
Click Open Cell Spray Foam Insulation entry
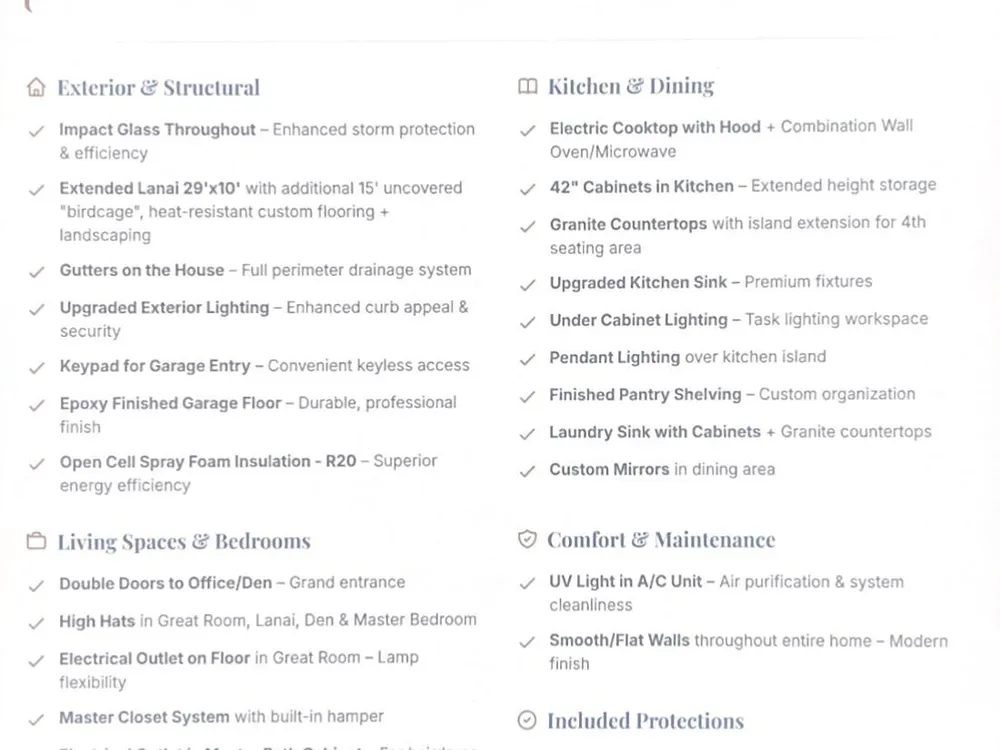[249, 473]
